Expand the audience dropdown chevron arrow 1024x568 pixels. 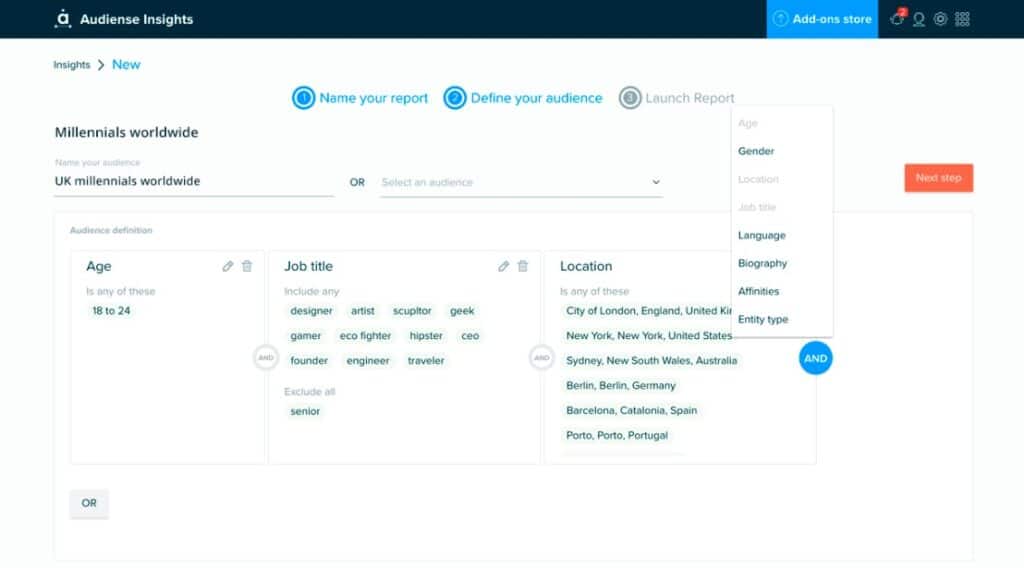point(656,182)
